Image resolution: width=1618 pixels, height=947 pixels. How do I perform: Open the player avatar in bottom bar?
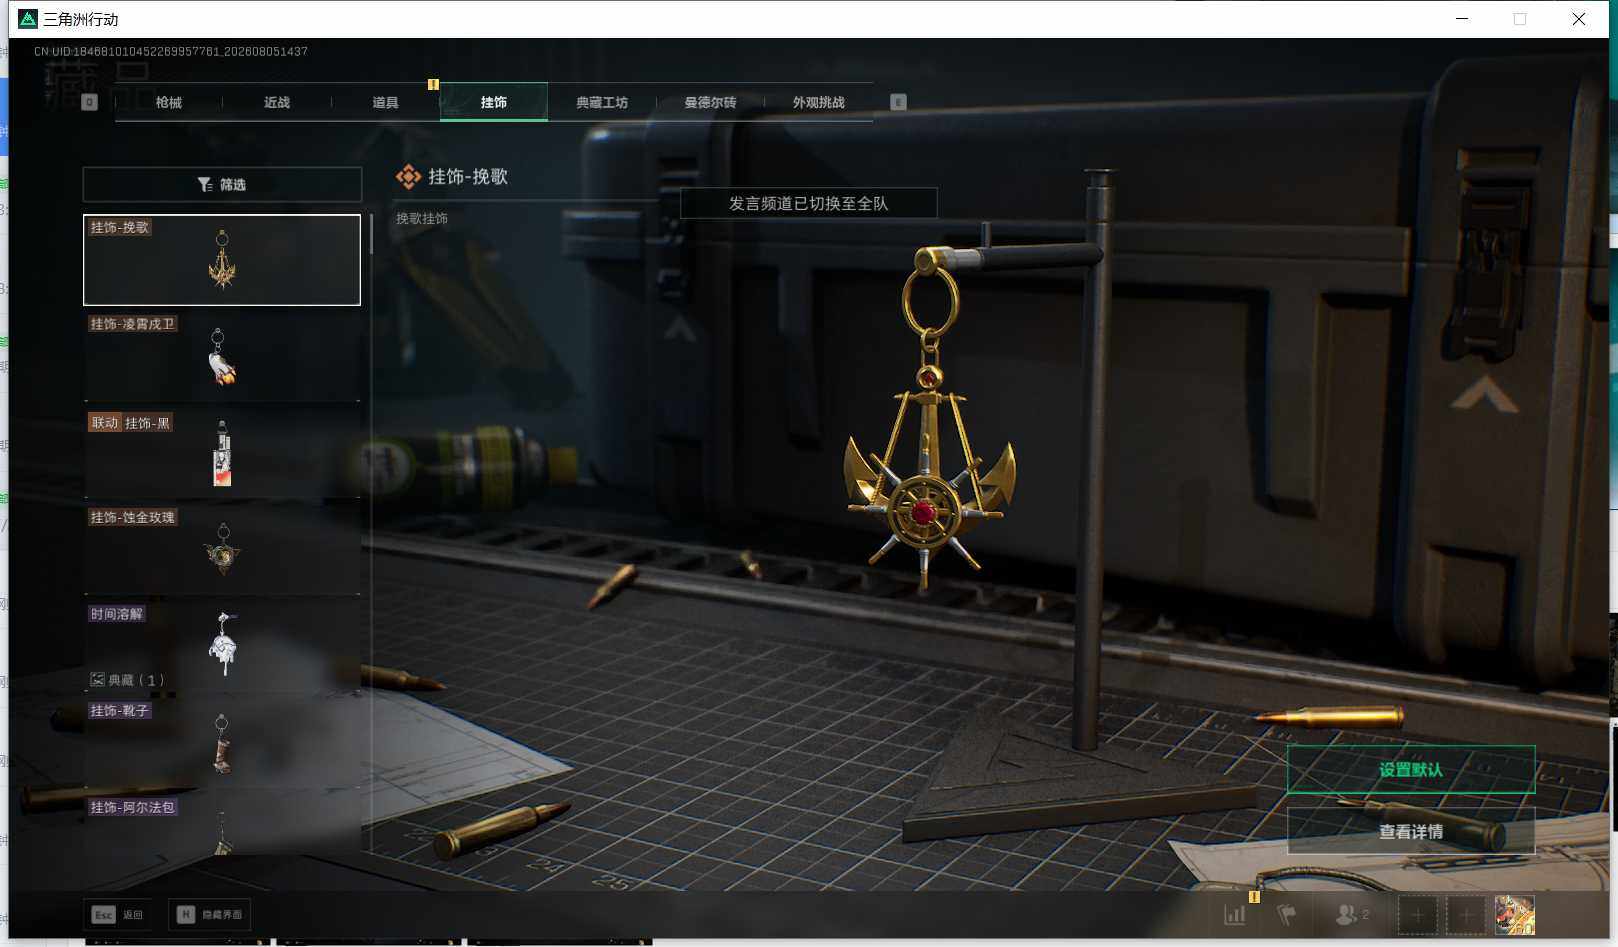point(1514,914)
